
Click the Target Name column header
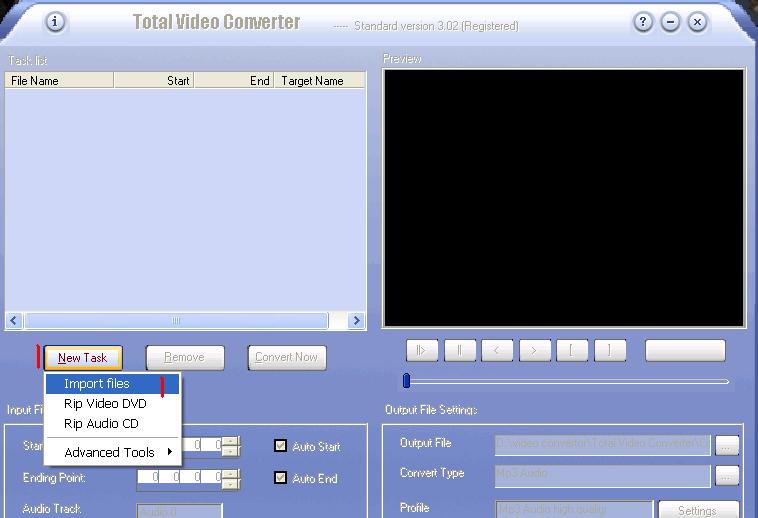[x=320, y=80]
